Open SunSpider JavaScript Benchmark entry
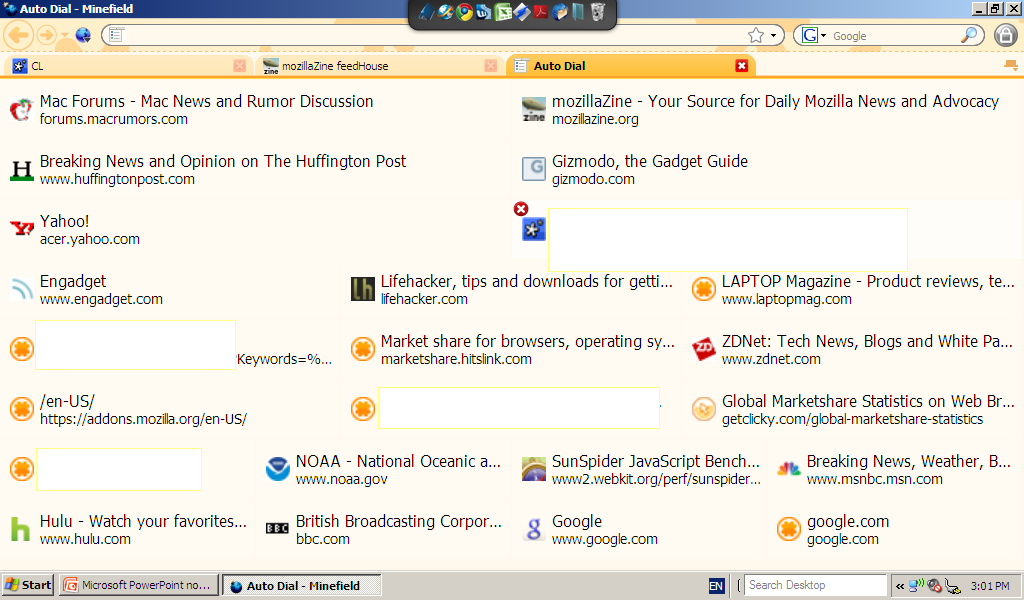 click(x=640, y=469)
